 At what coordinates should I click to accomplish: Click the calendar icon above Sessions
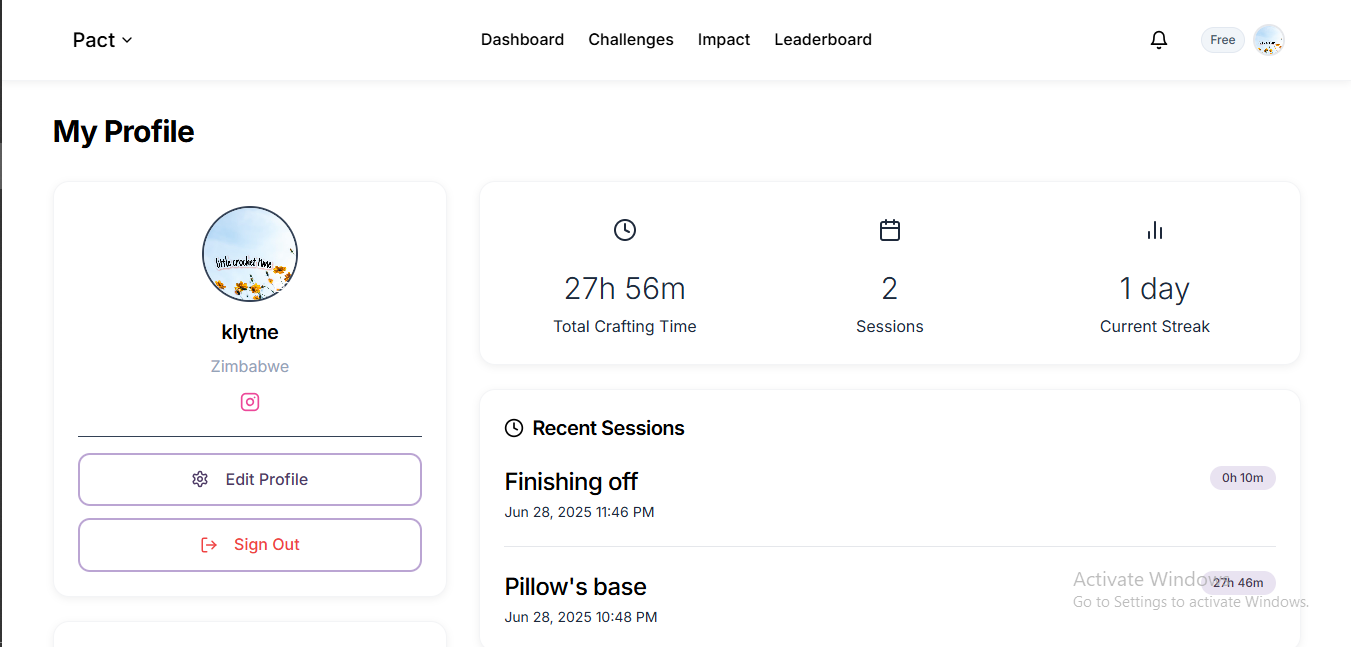point(890,230)
